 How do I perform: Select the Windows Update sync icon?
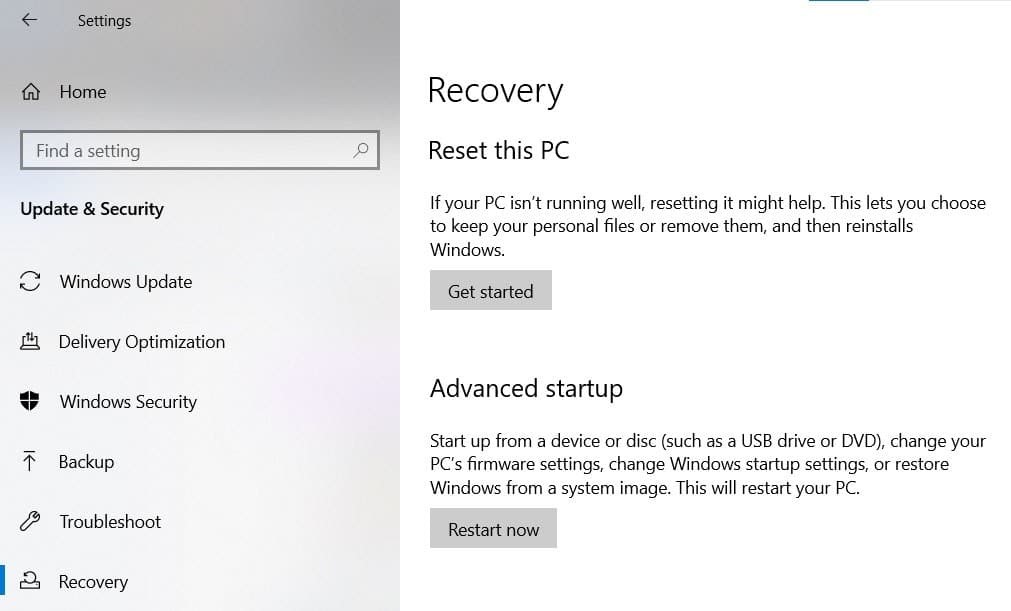29,282
